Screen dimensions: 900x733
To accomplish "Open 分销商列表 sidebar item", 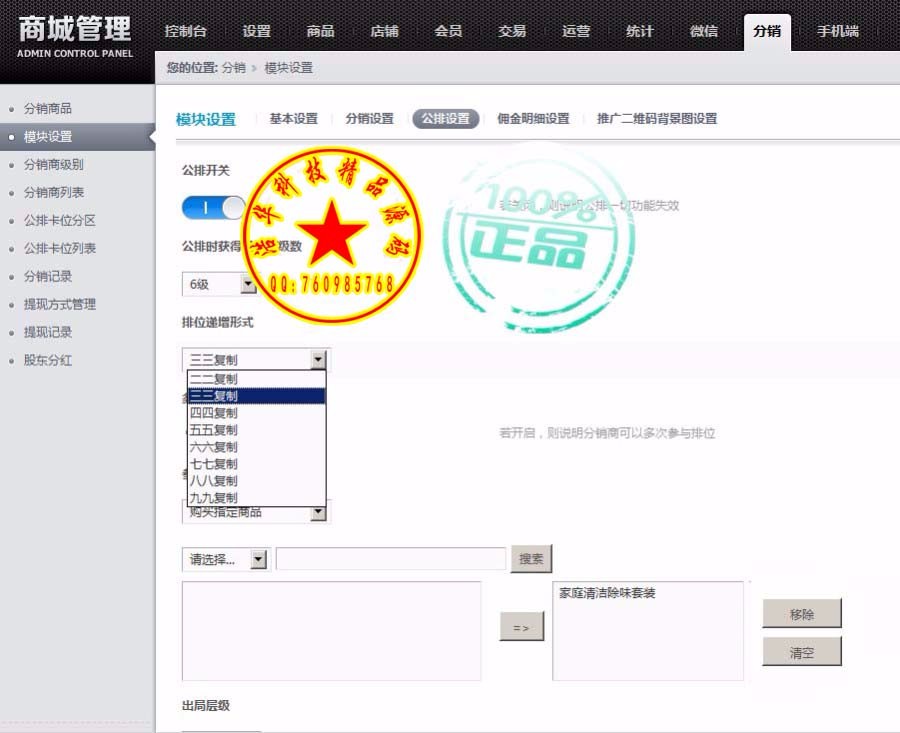I will [53, 192].
